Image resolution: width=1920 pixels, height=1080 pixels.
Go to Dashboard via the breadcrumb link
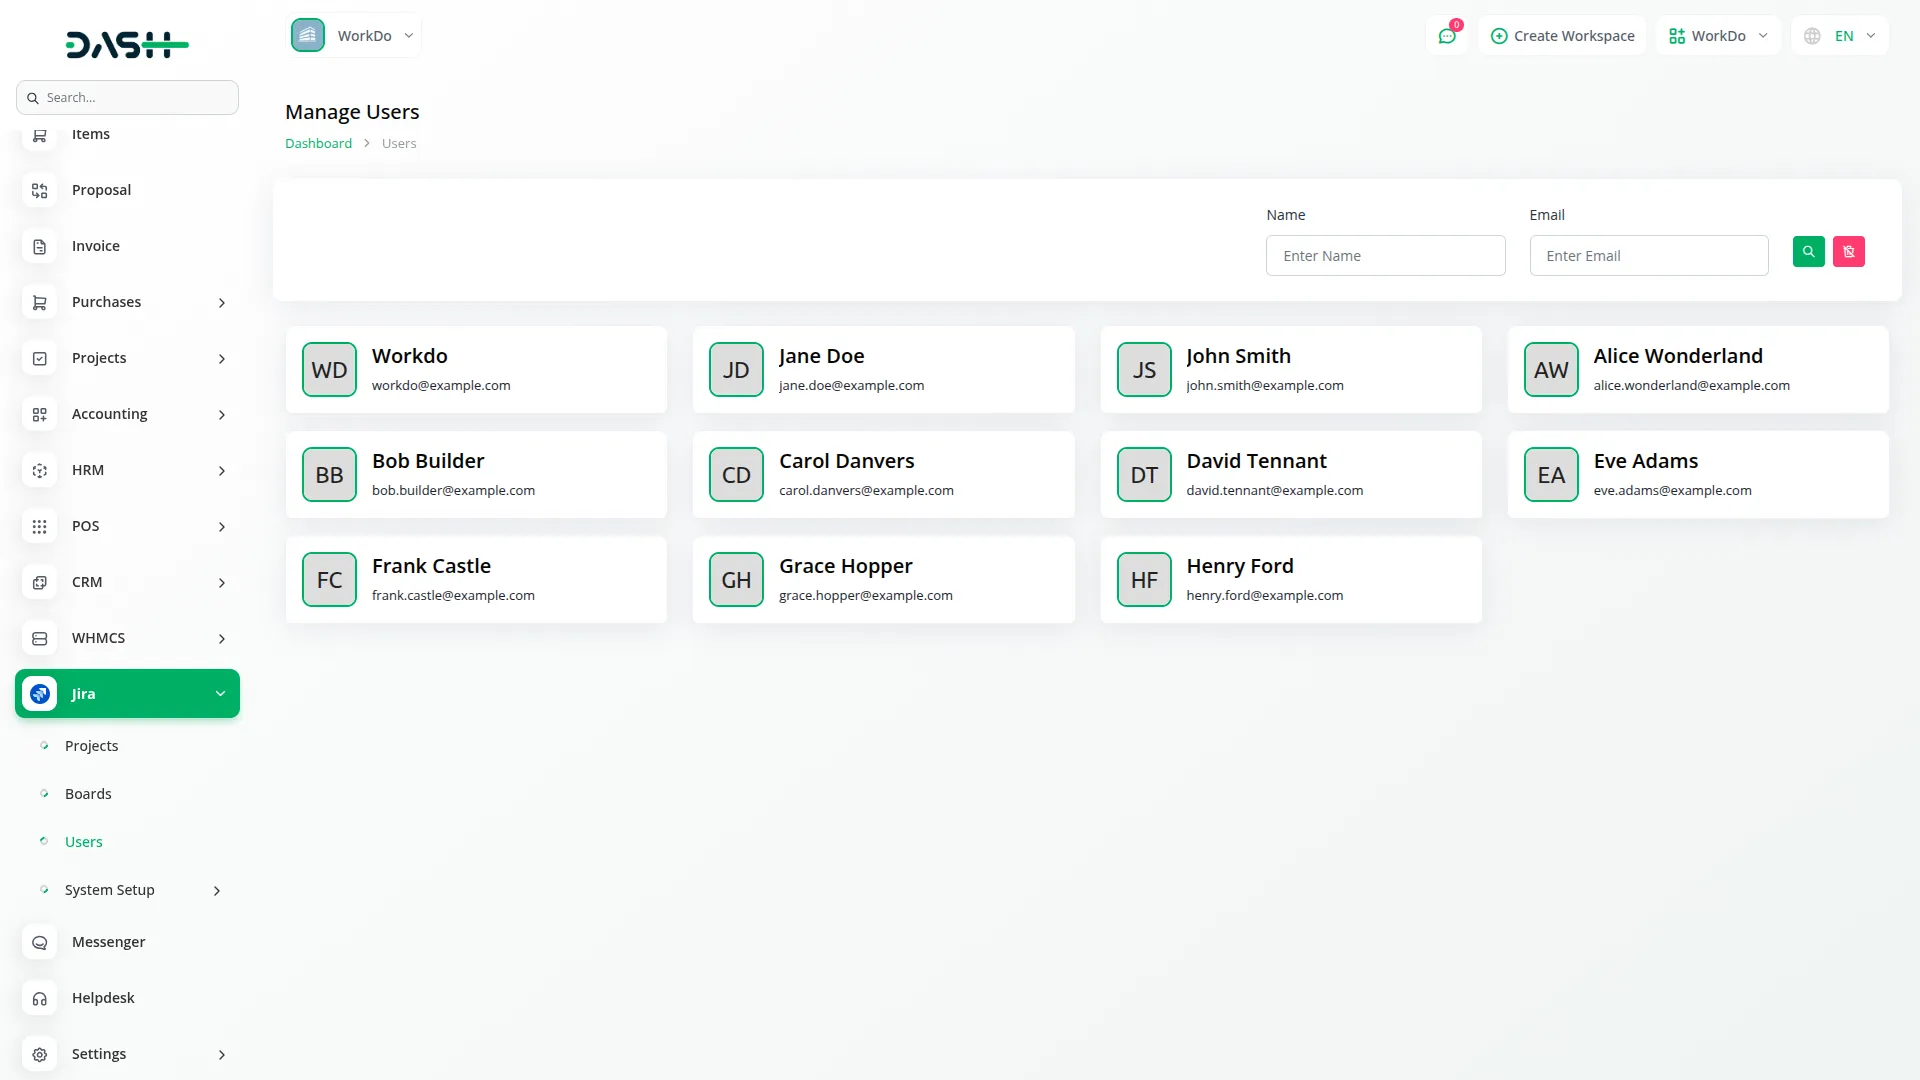(318, 143)
